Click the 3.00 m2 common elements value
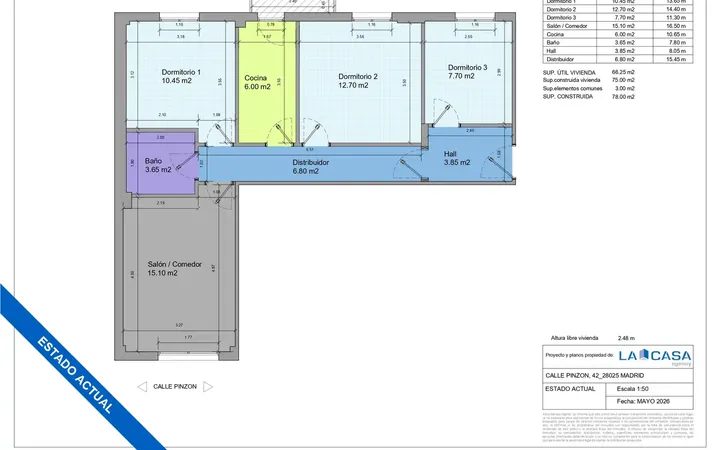Viewport: 720px width, 450px height. (624, 89)
